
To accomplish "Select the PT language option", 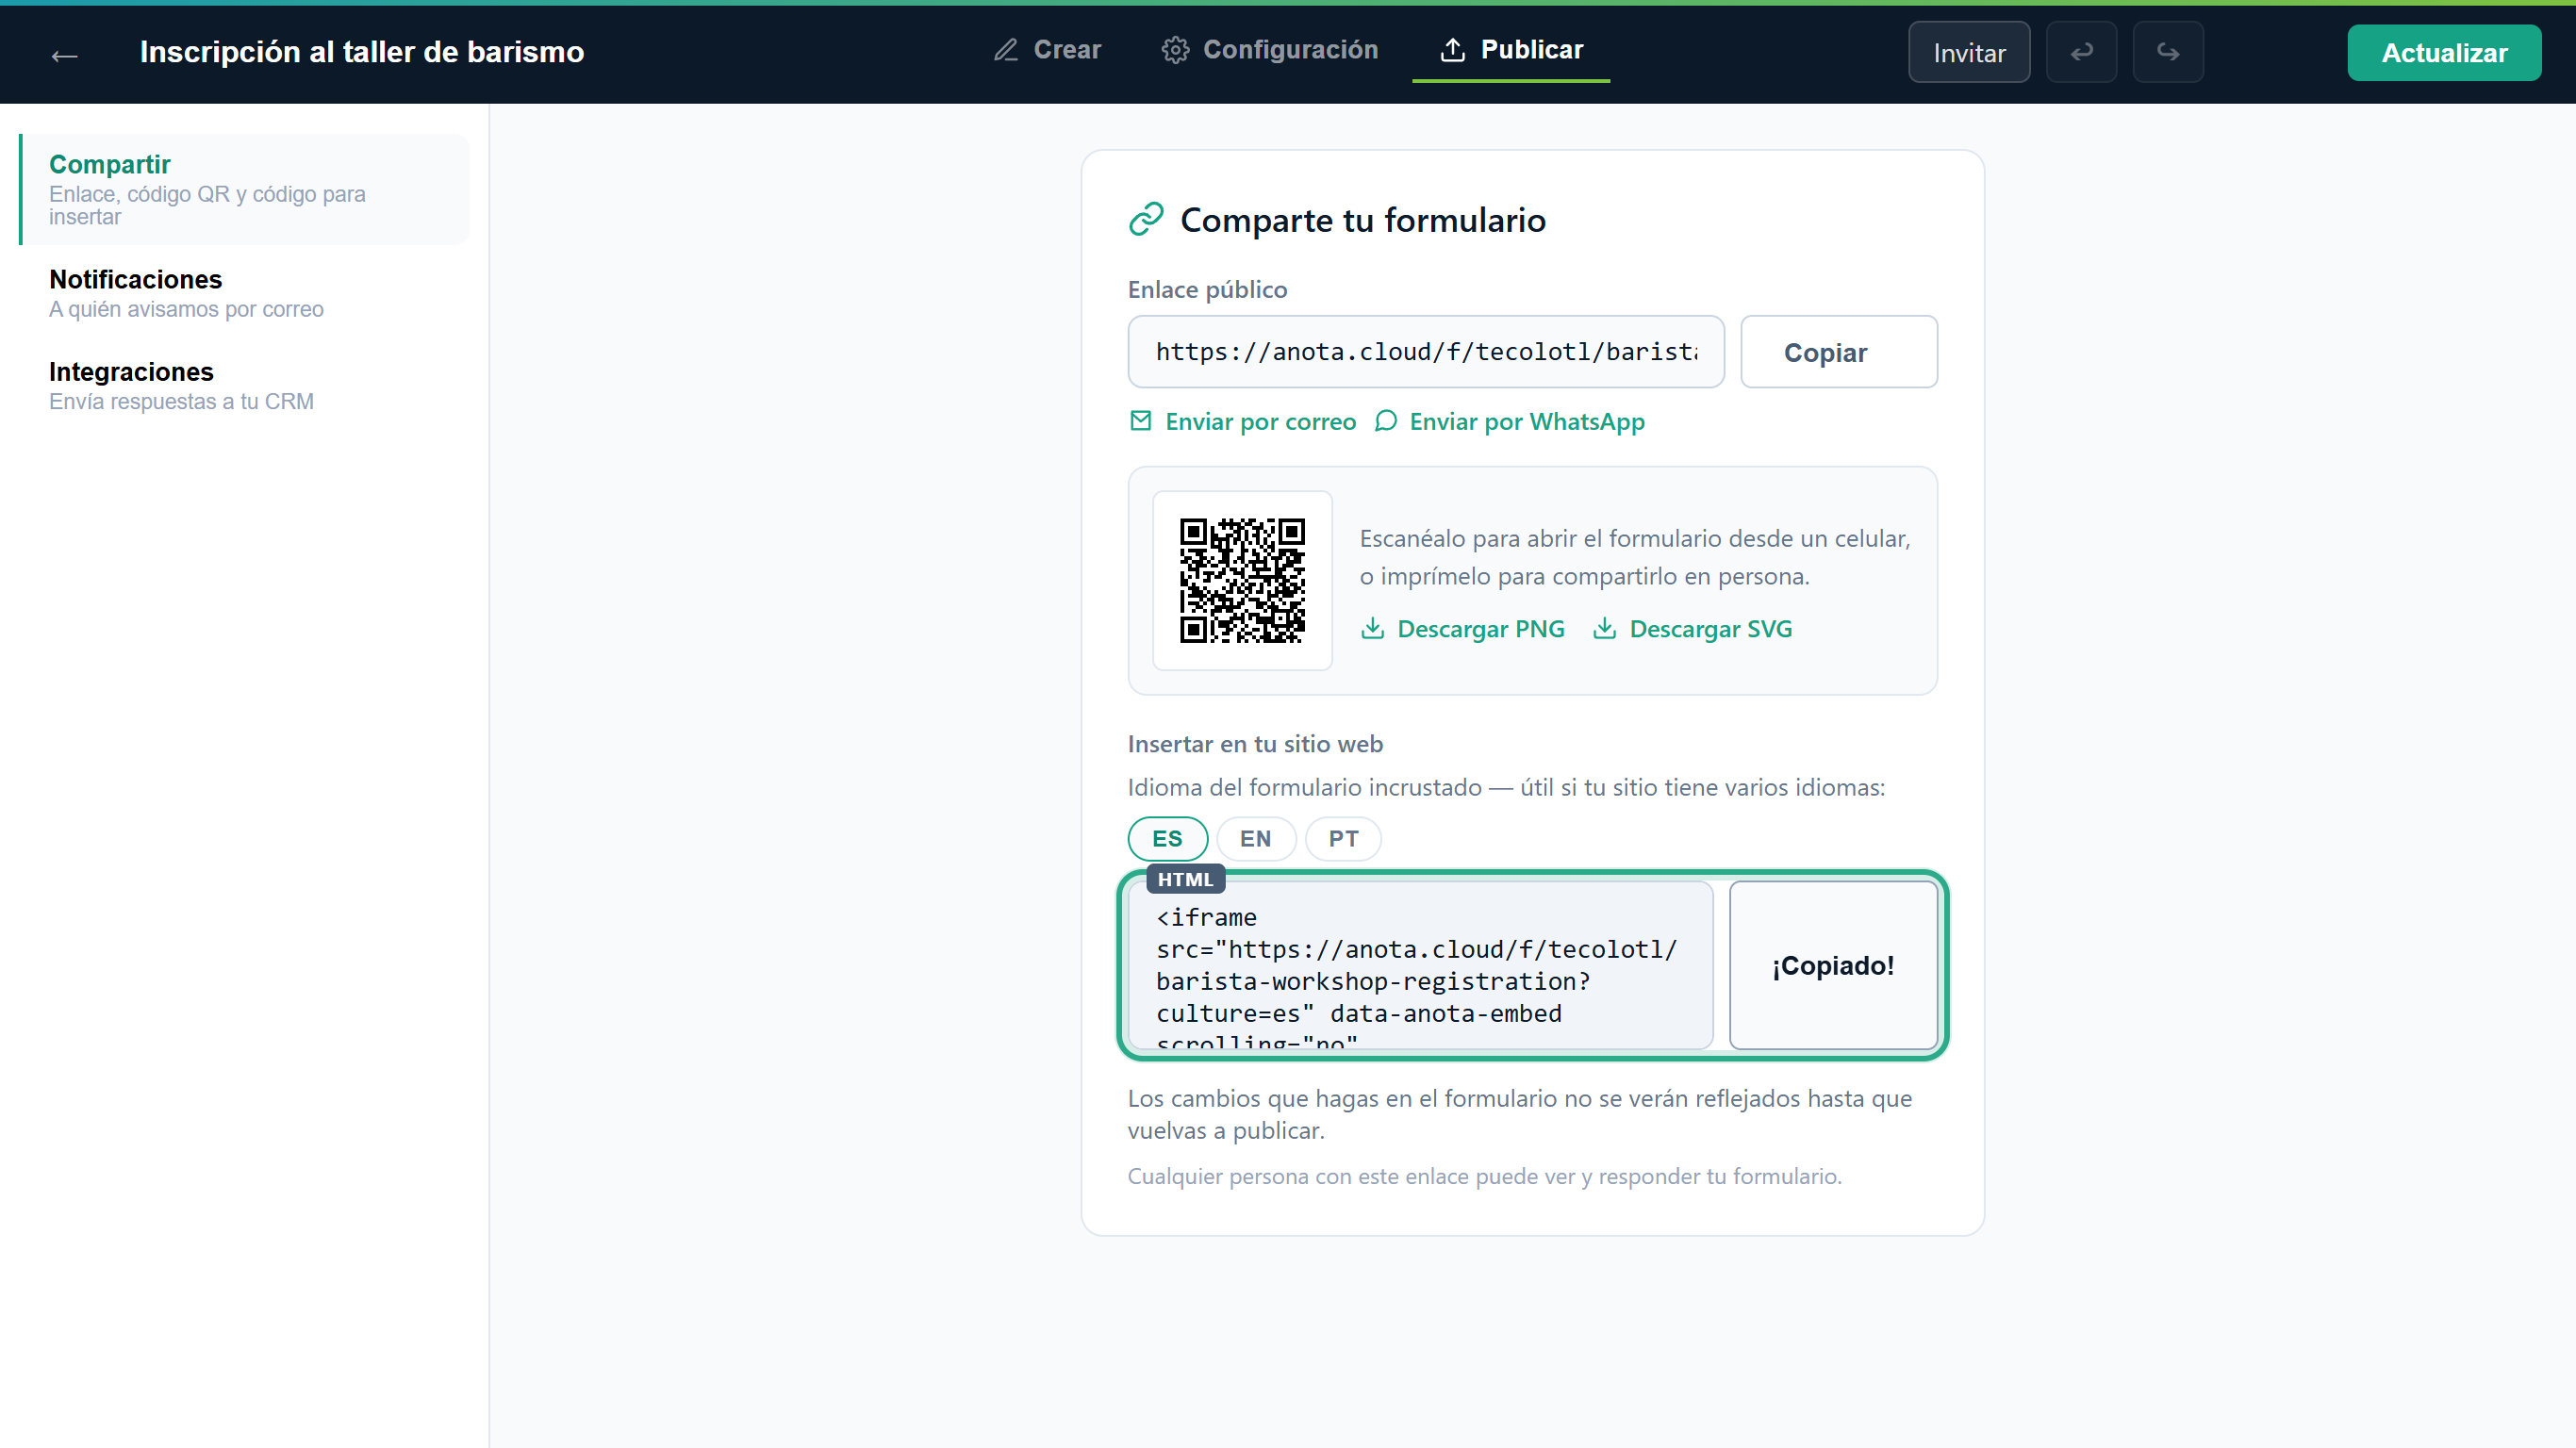I will coord(1343,838).
